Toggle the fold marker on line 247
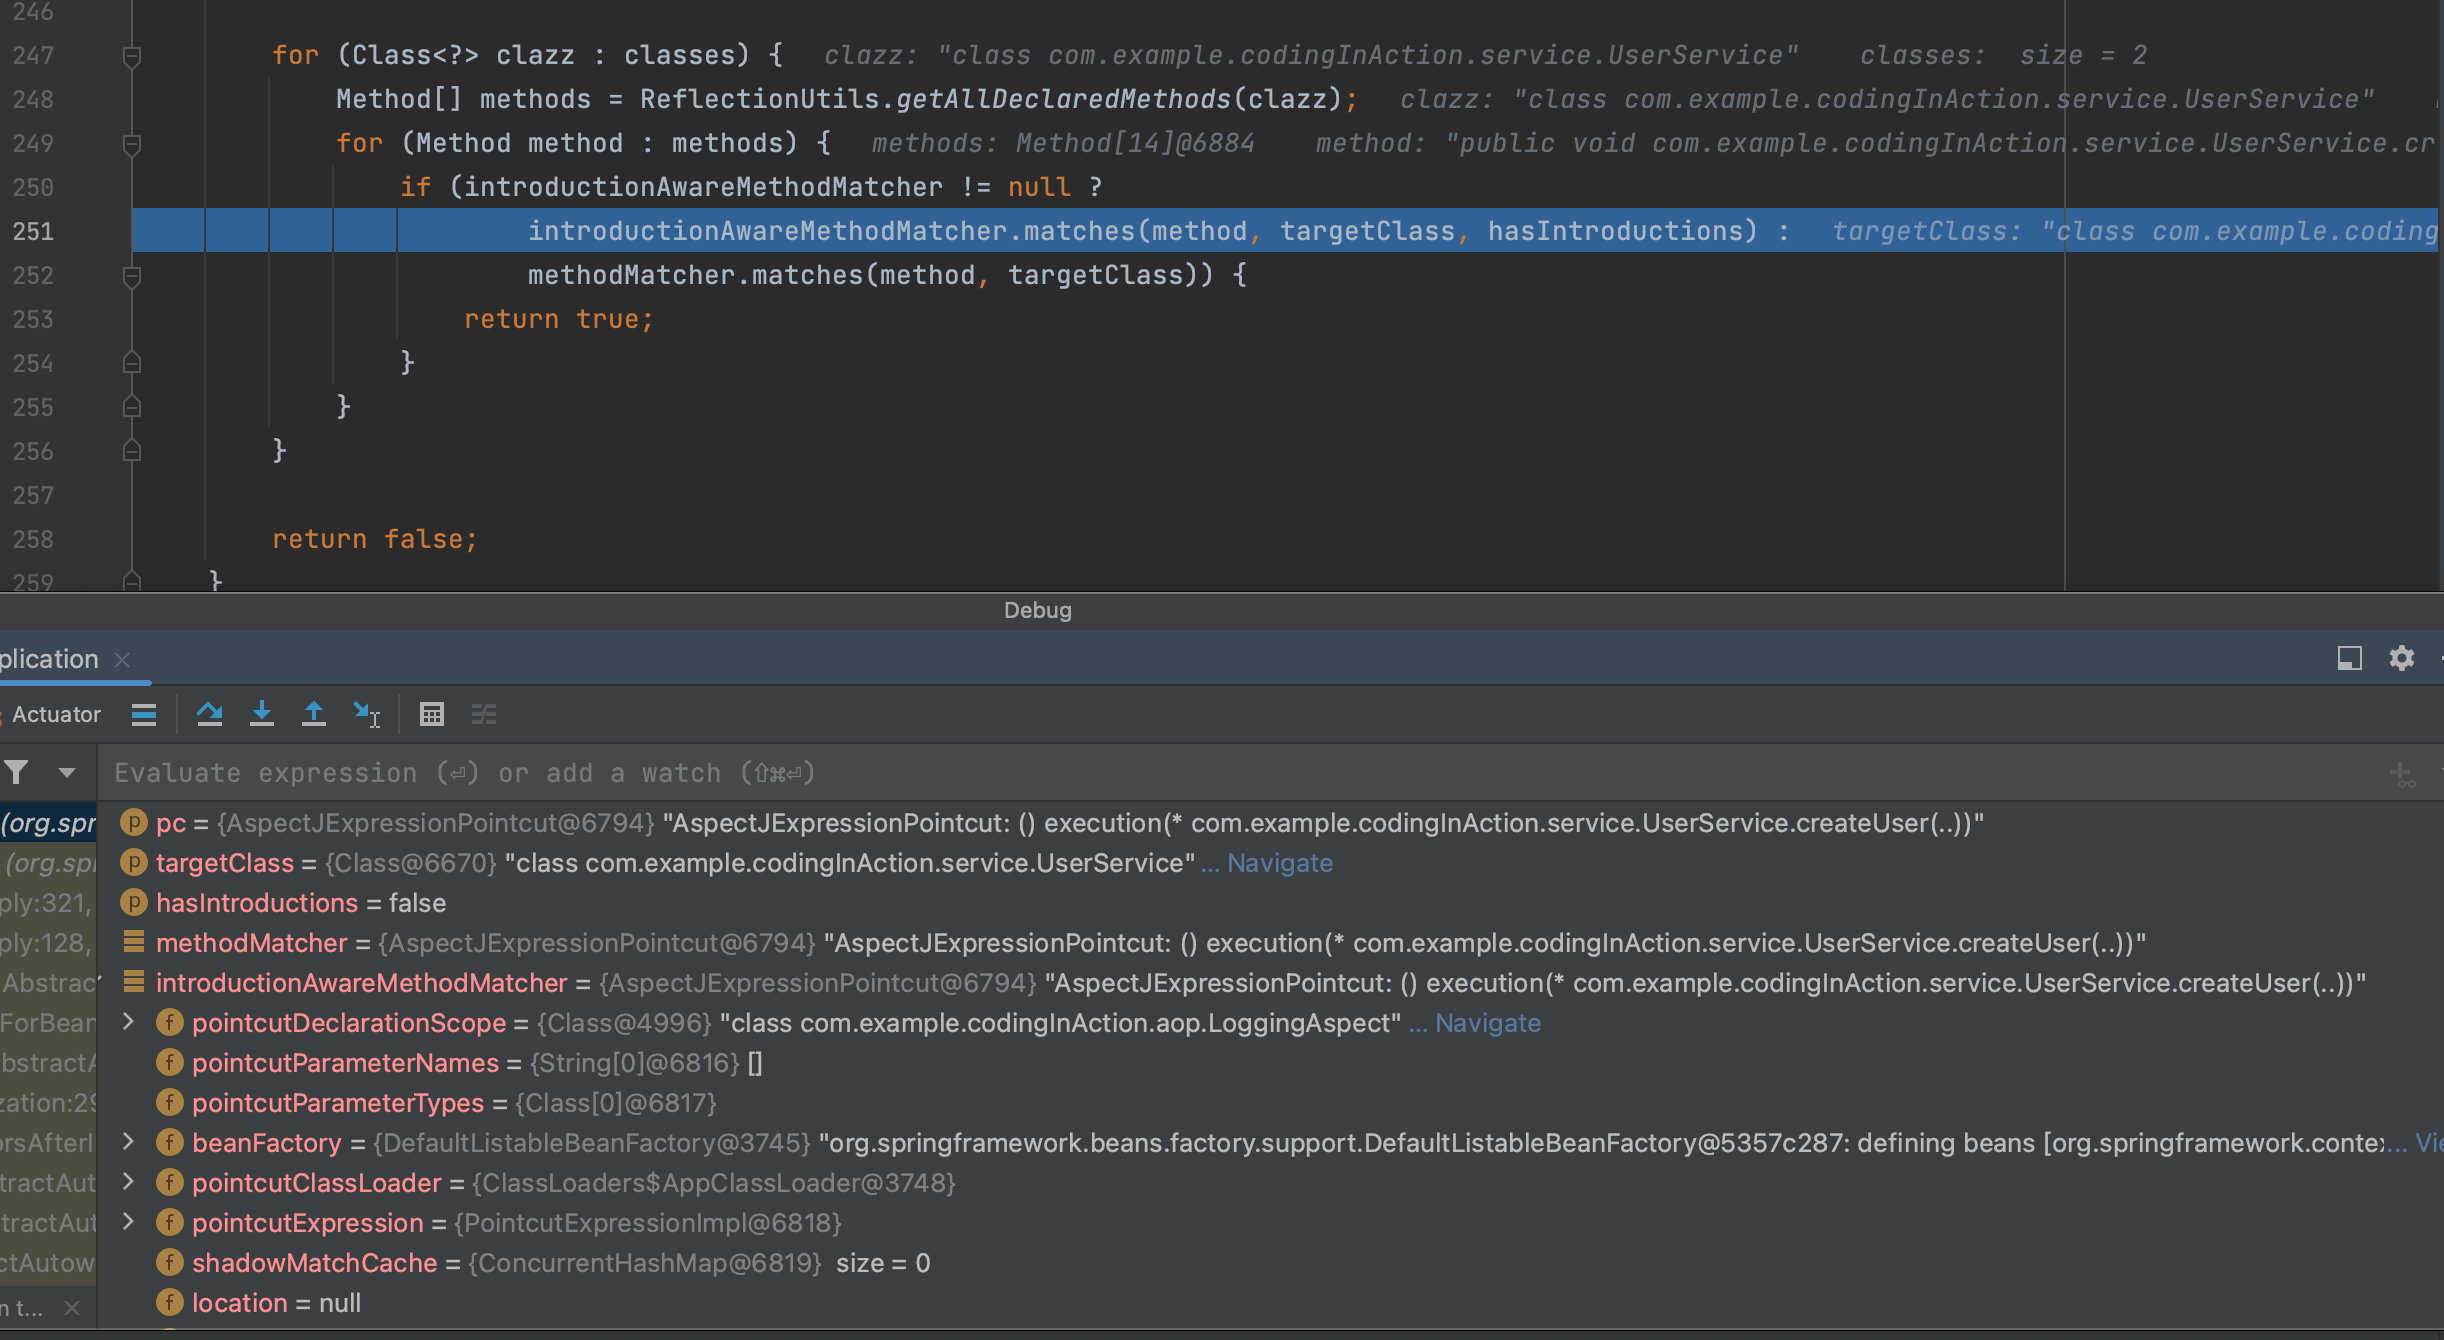 click(131, 56)
